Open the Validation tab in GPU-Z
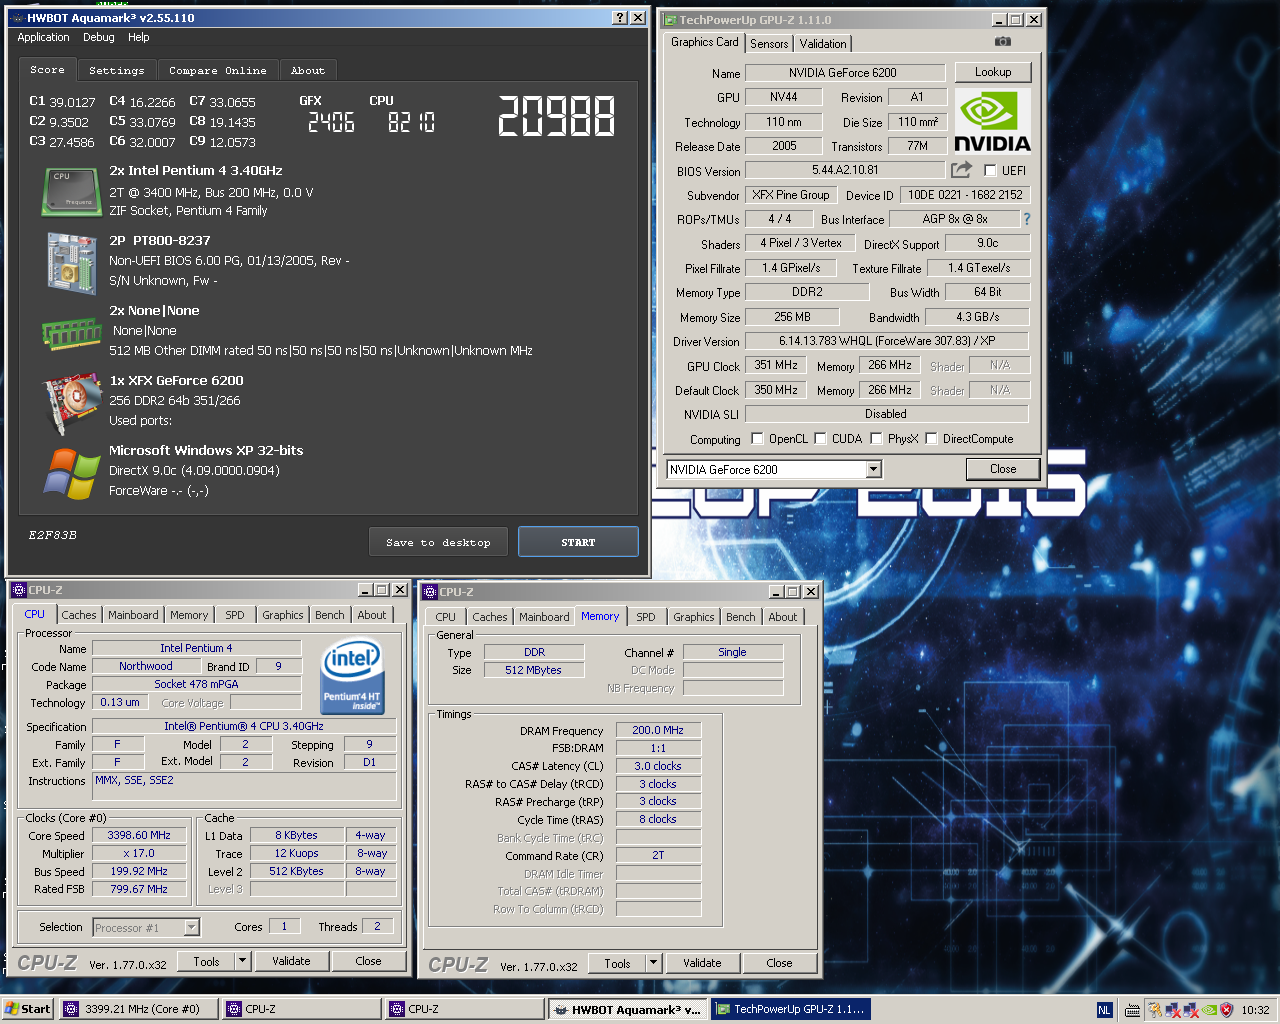Image resolution: width=1280 pixels, height=1024 pixels. point(823,43)
